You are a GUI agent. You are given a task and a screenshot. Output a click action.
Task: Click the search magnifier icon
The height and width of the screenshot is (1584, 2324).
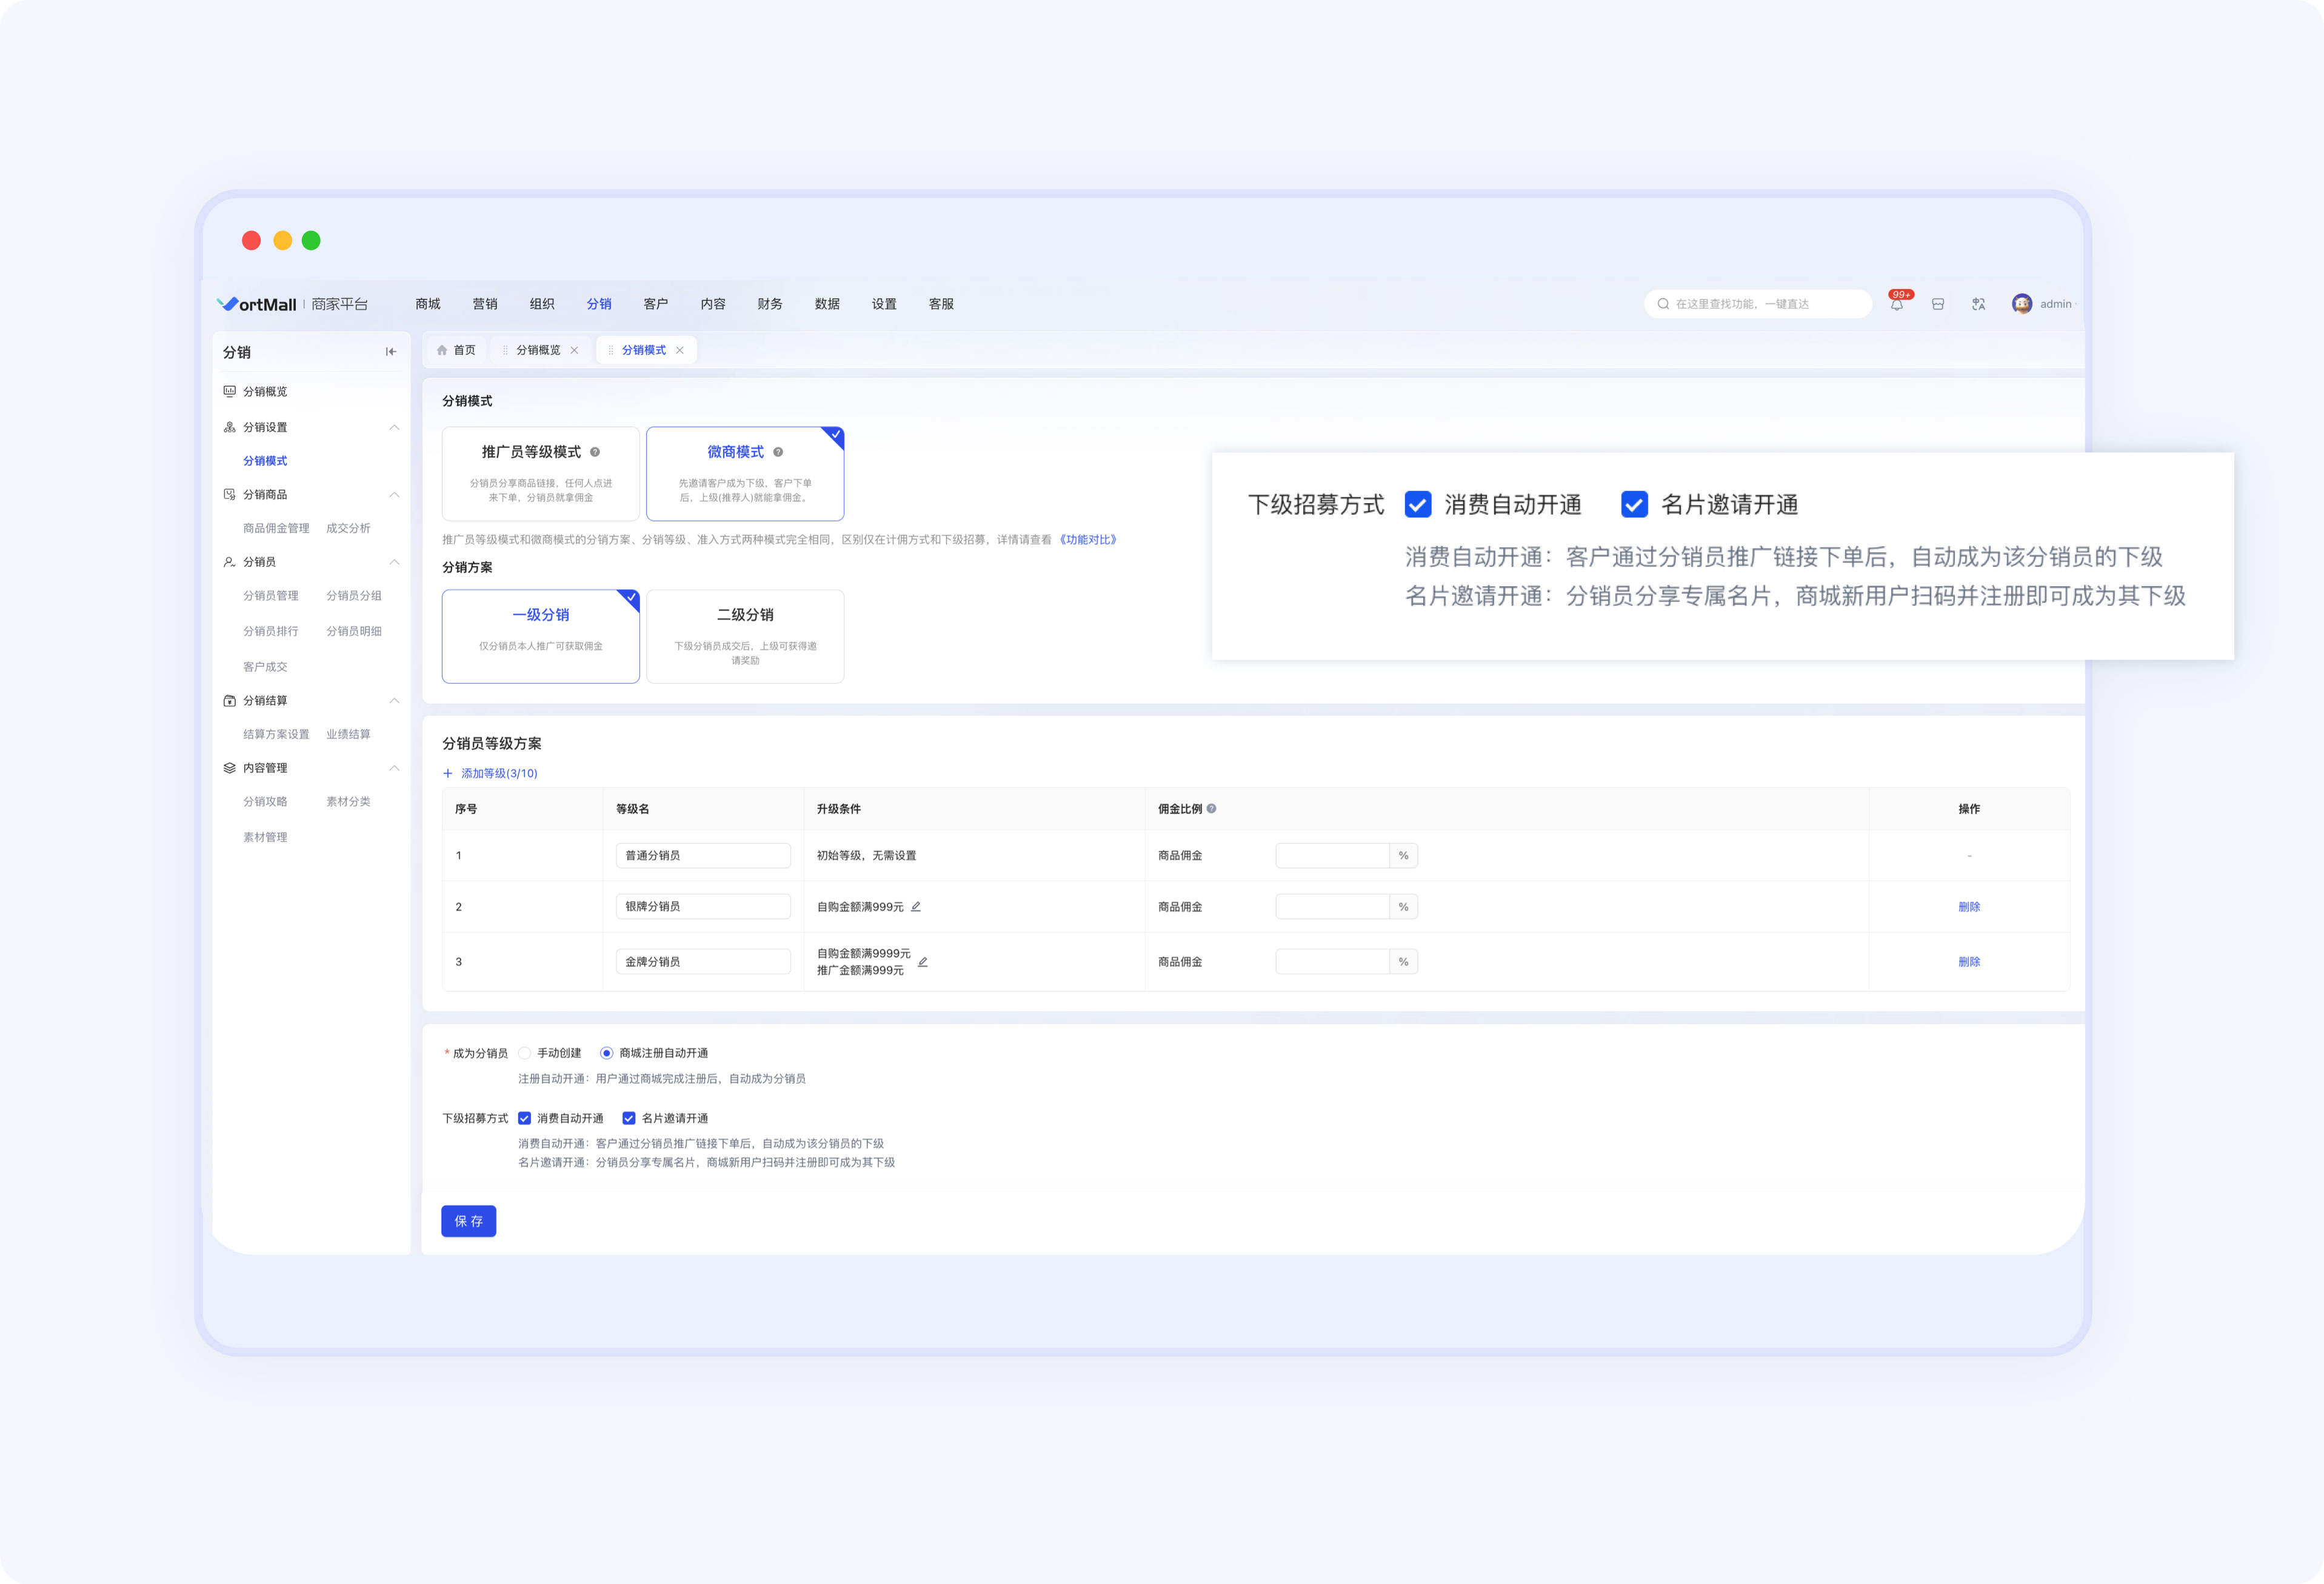[x=1663, y=304]
